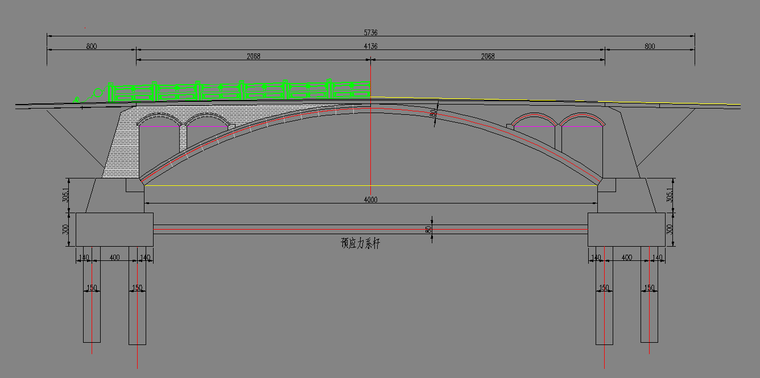Select the yellow chord line under arch
760x378 pixels.
point(371,185)
